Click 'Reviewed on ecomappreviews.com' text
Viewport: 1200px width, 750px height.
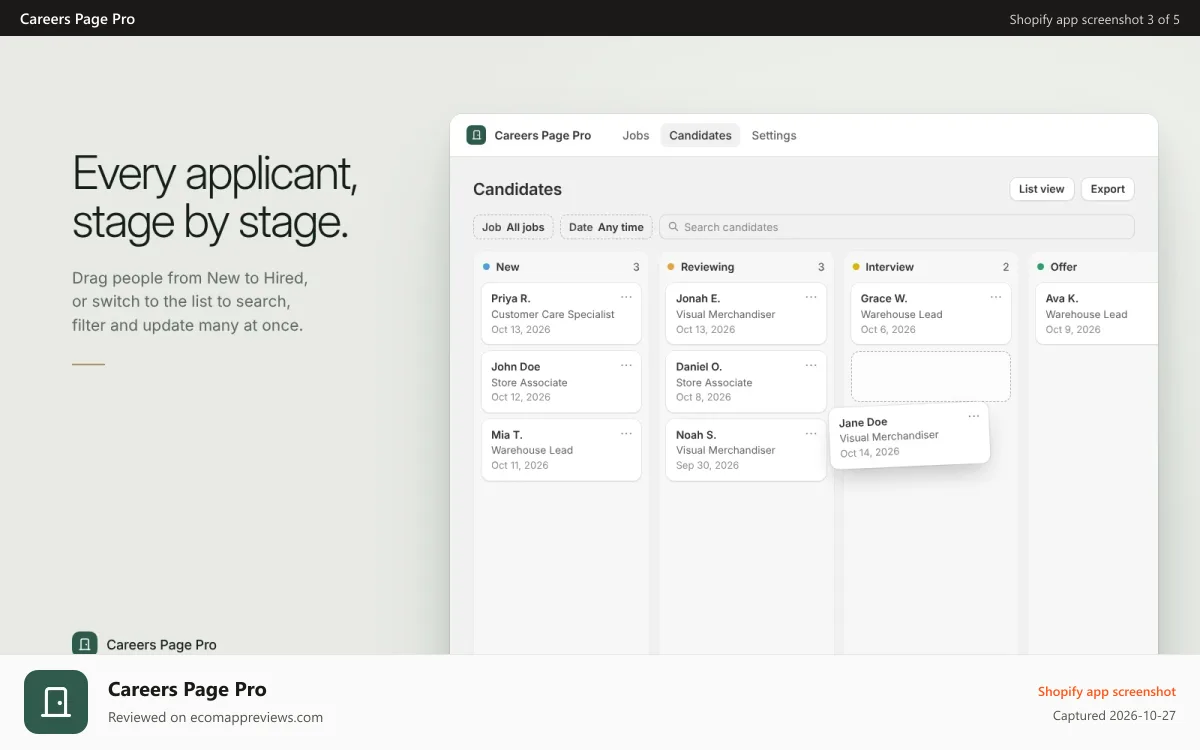(x=215, y=717)
